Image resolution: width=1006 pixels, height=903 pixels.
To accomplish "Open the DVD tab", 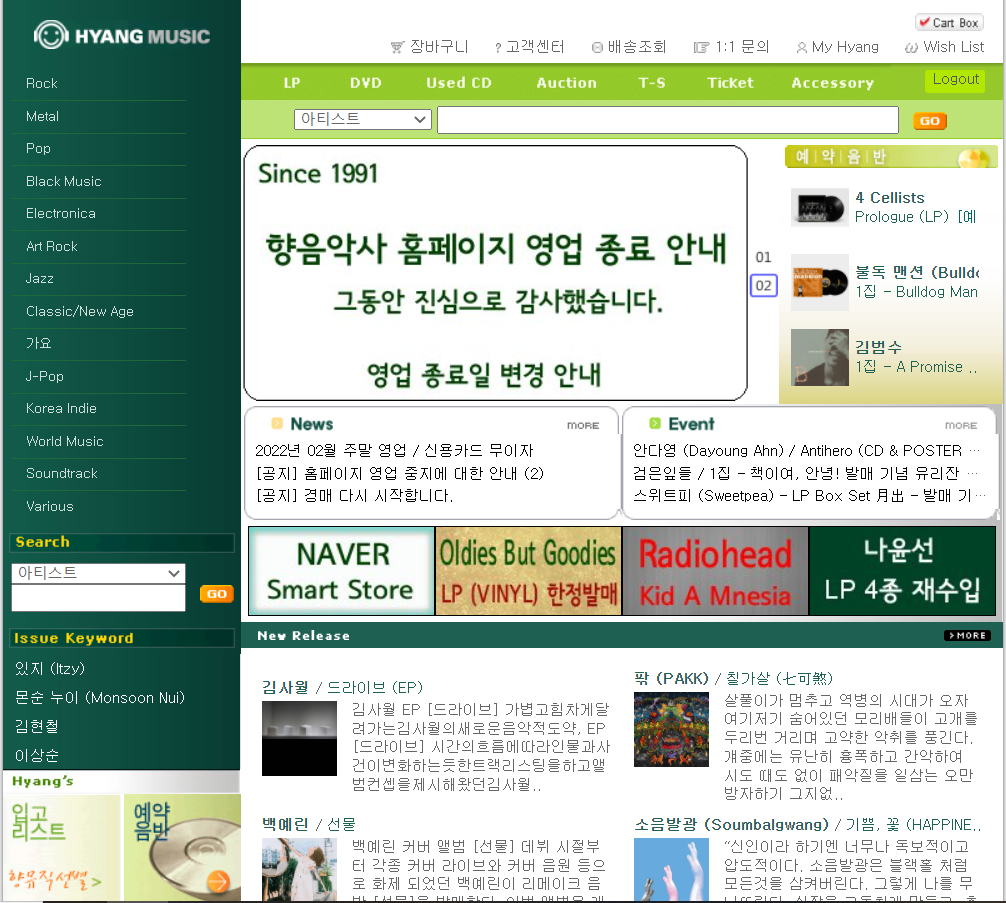I will 366,83.
